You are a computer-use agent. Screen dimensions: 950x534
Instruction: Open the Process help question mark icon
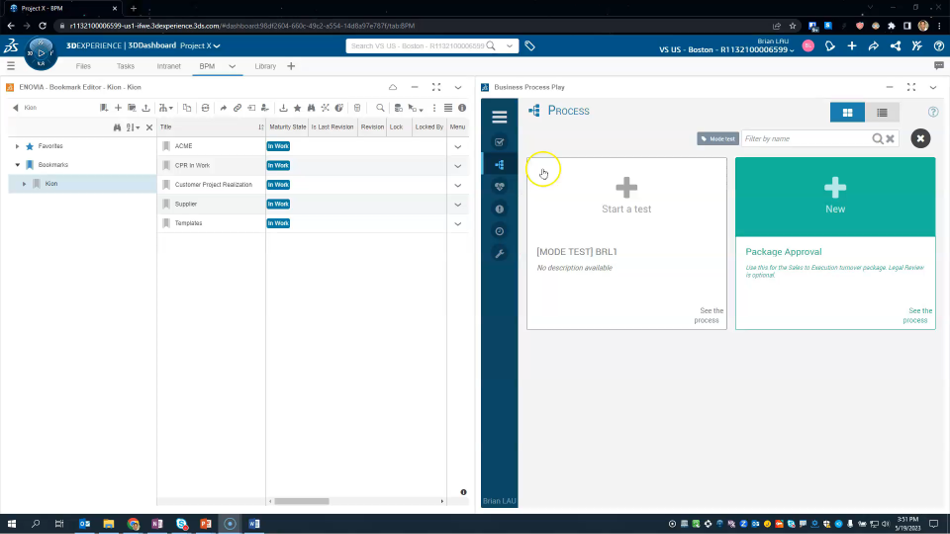click(x=933, y=112)
